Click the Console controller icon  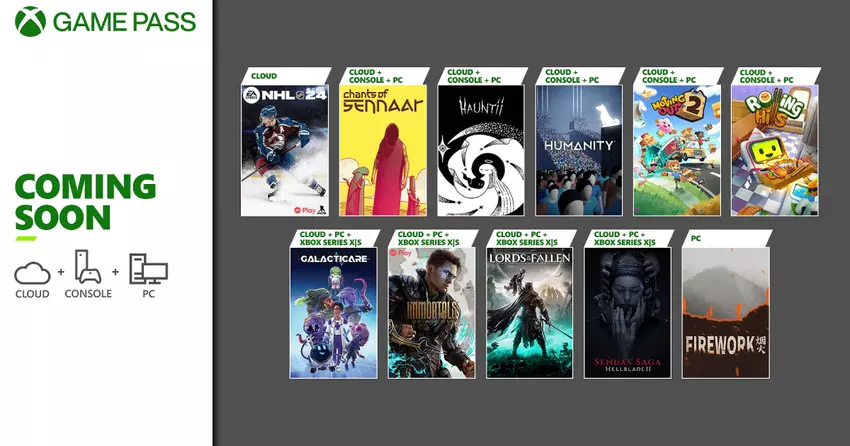88,267
